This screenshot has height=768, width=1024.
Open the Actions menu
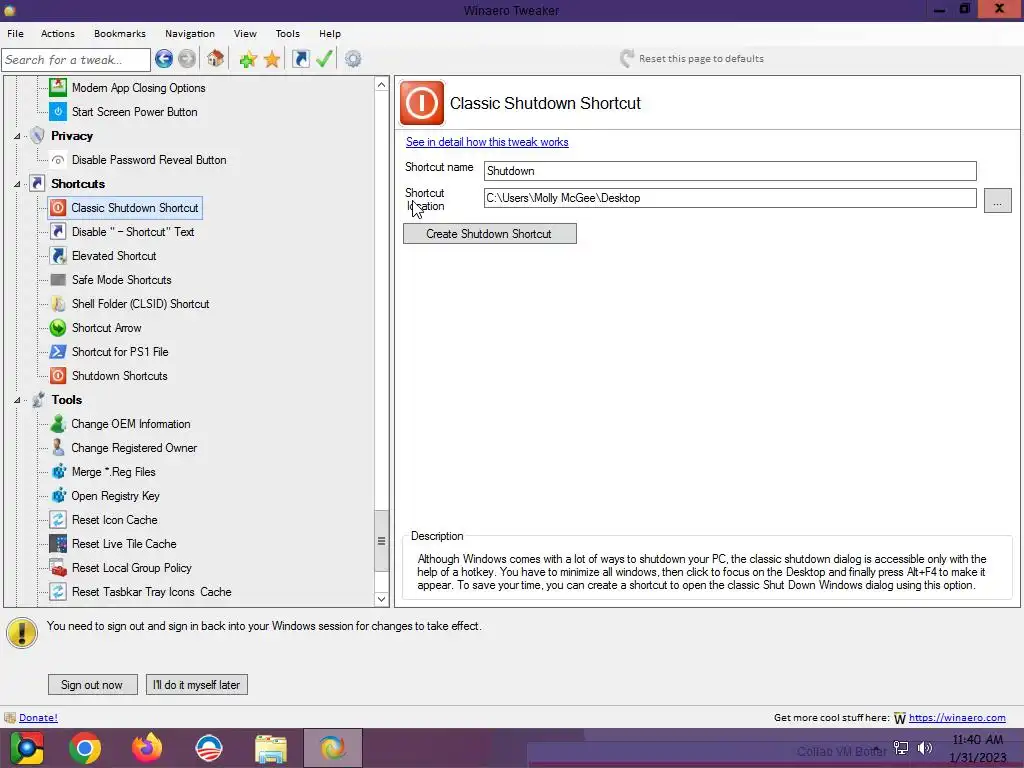pyautogui.click(x=57, y=33)
